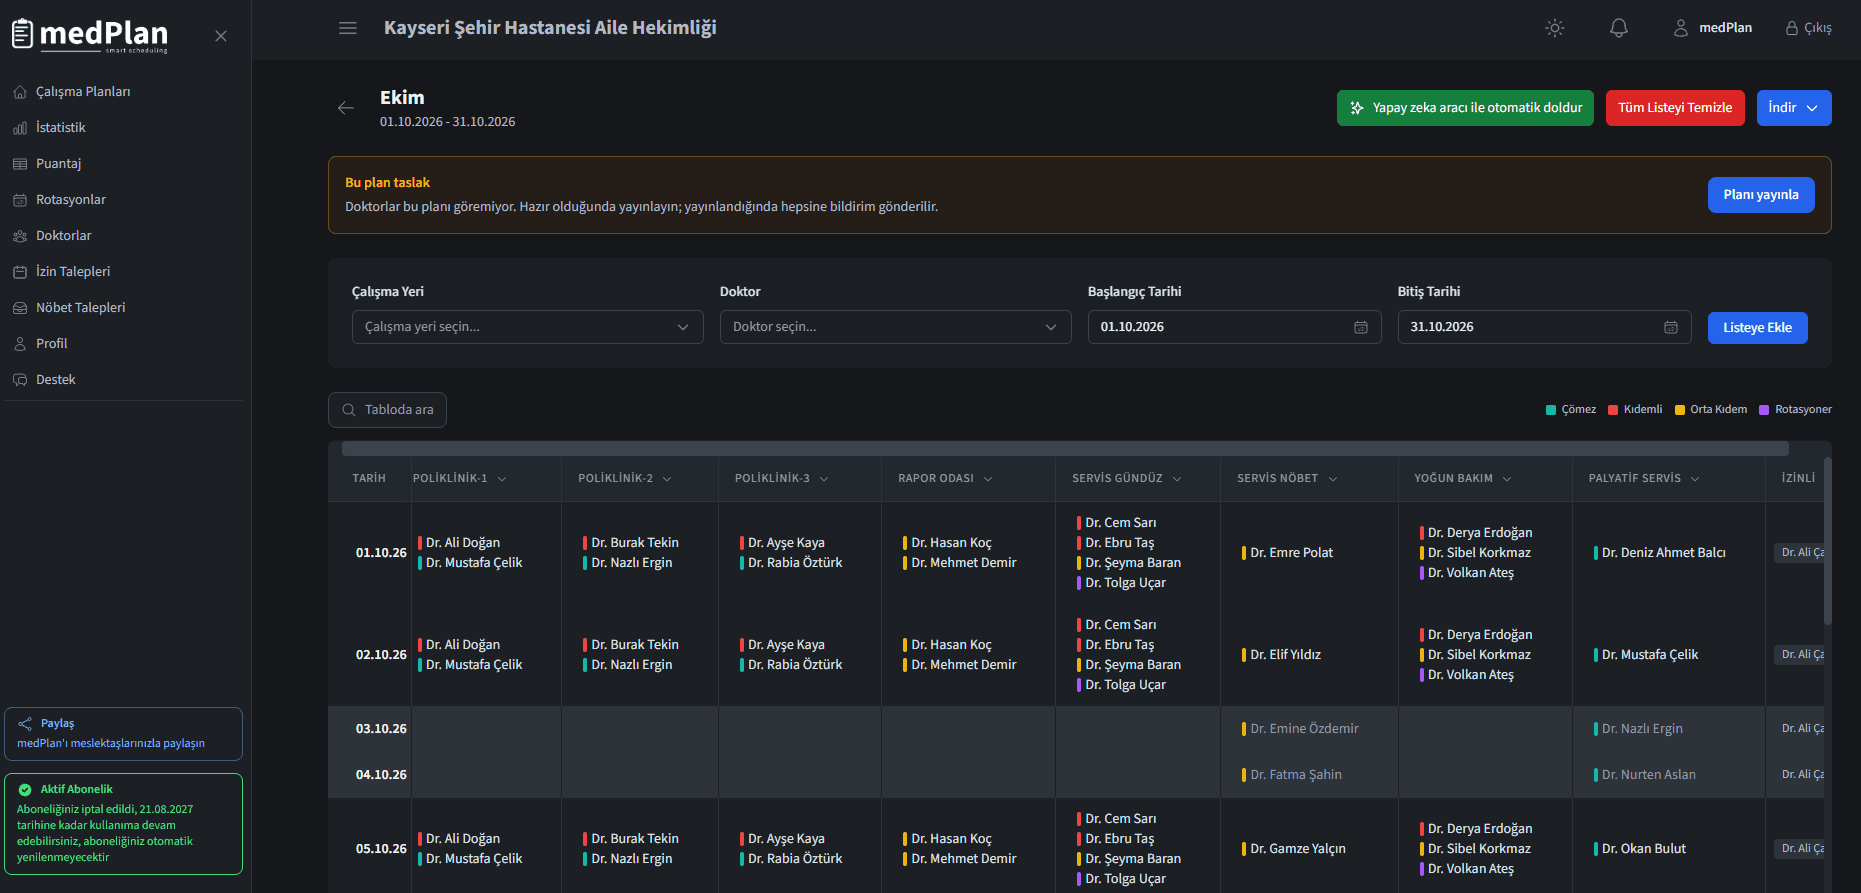Click the Çömez teal legend swatch

pos(1551,410)
